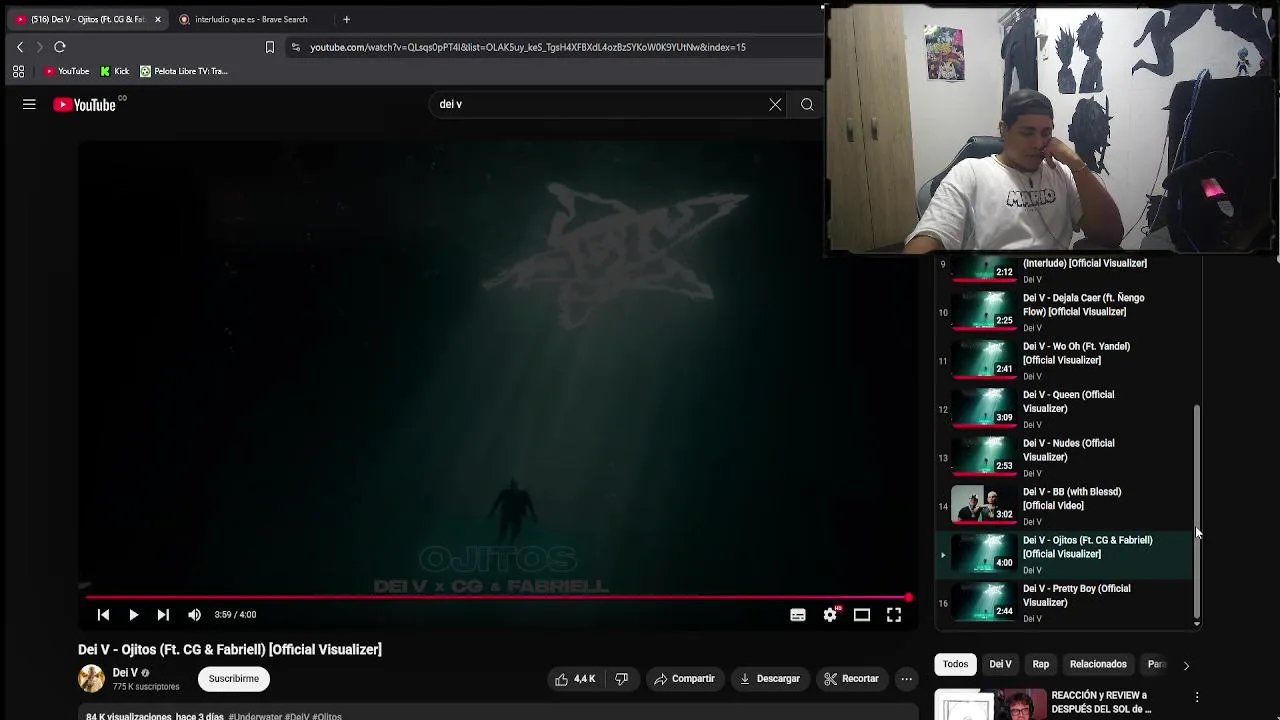Enter fullscreen mode
The height and width of the screenshot is (720, 1280).
894,615
